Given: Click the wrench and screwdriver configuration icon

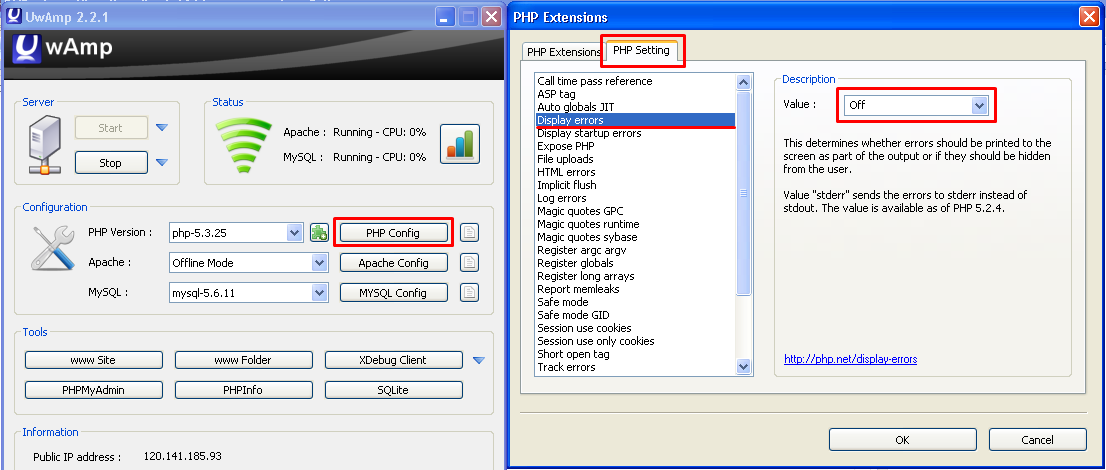Looking at the screenshot, I should click(53, 248).
